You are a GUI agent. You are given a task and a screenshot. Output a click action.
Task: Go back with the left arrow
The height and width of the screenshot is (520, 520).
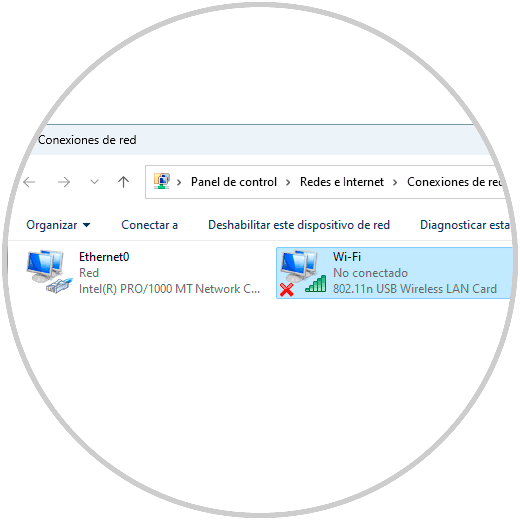[x=29, y=182]
